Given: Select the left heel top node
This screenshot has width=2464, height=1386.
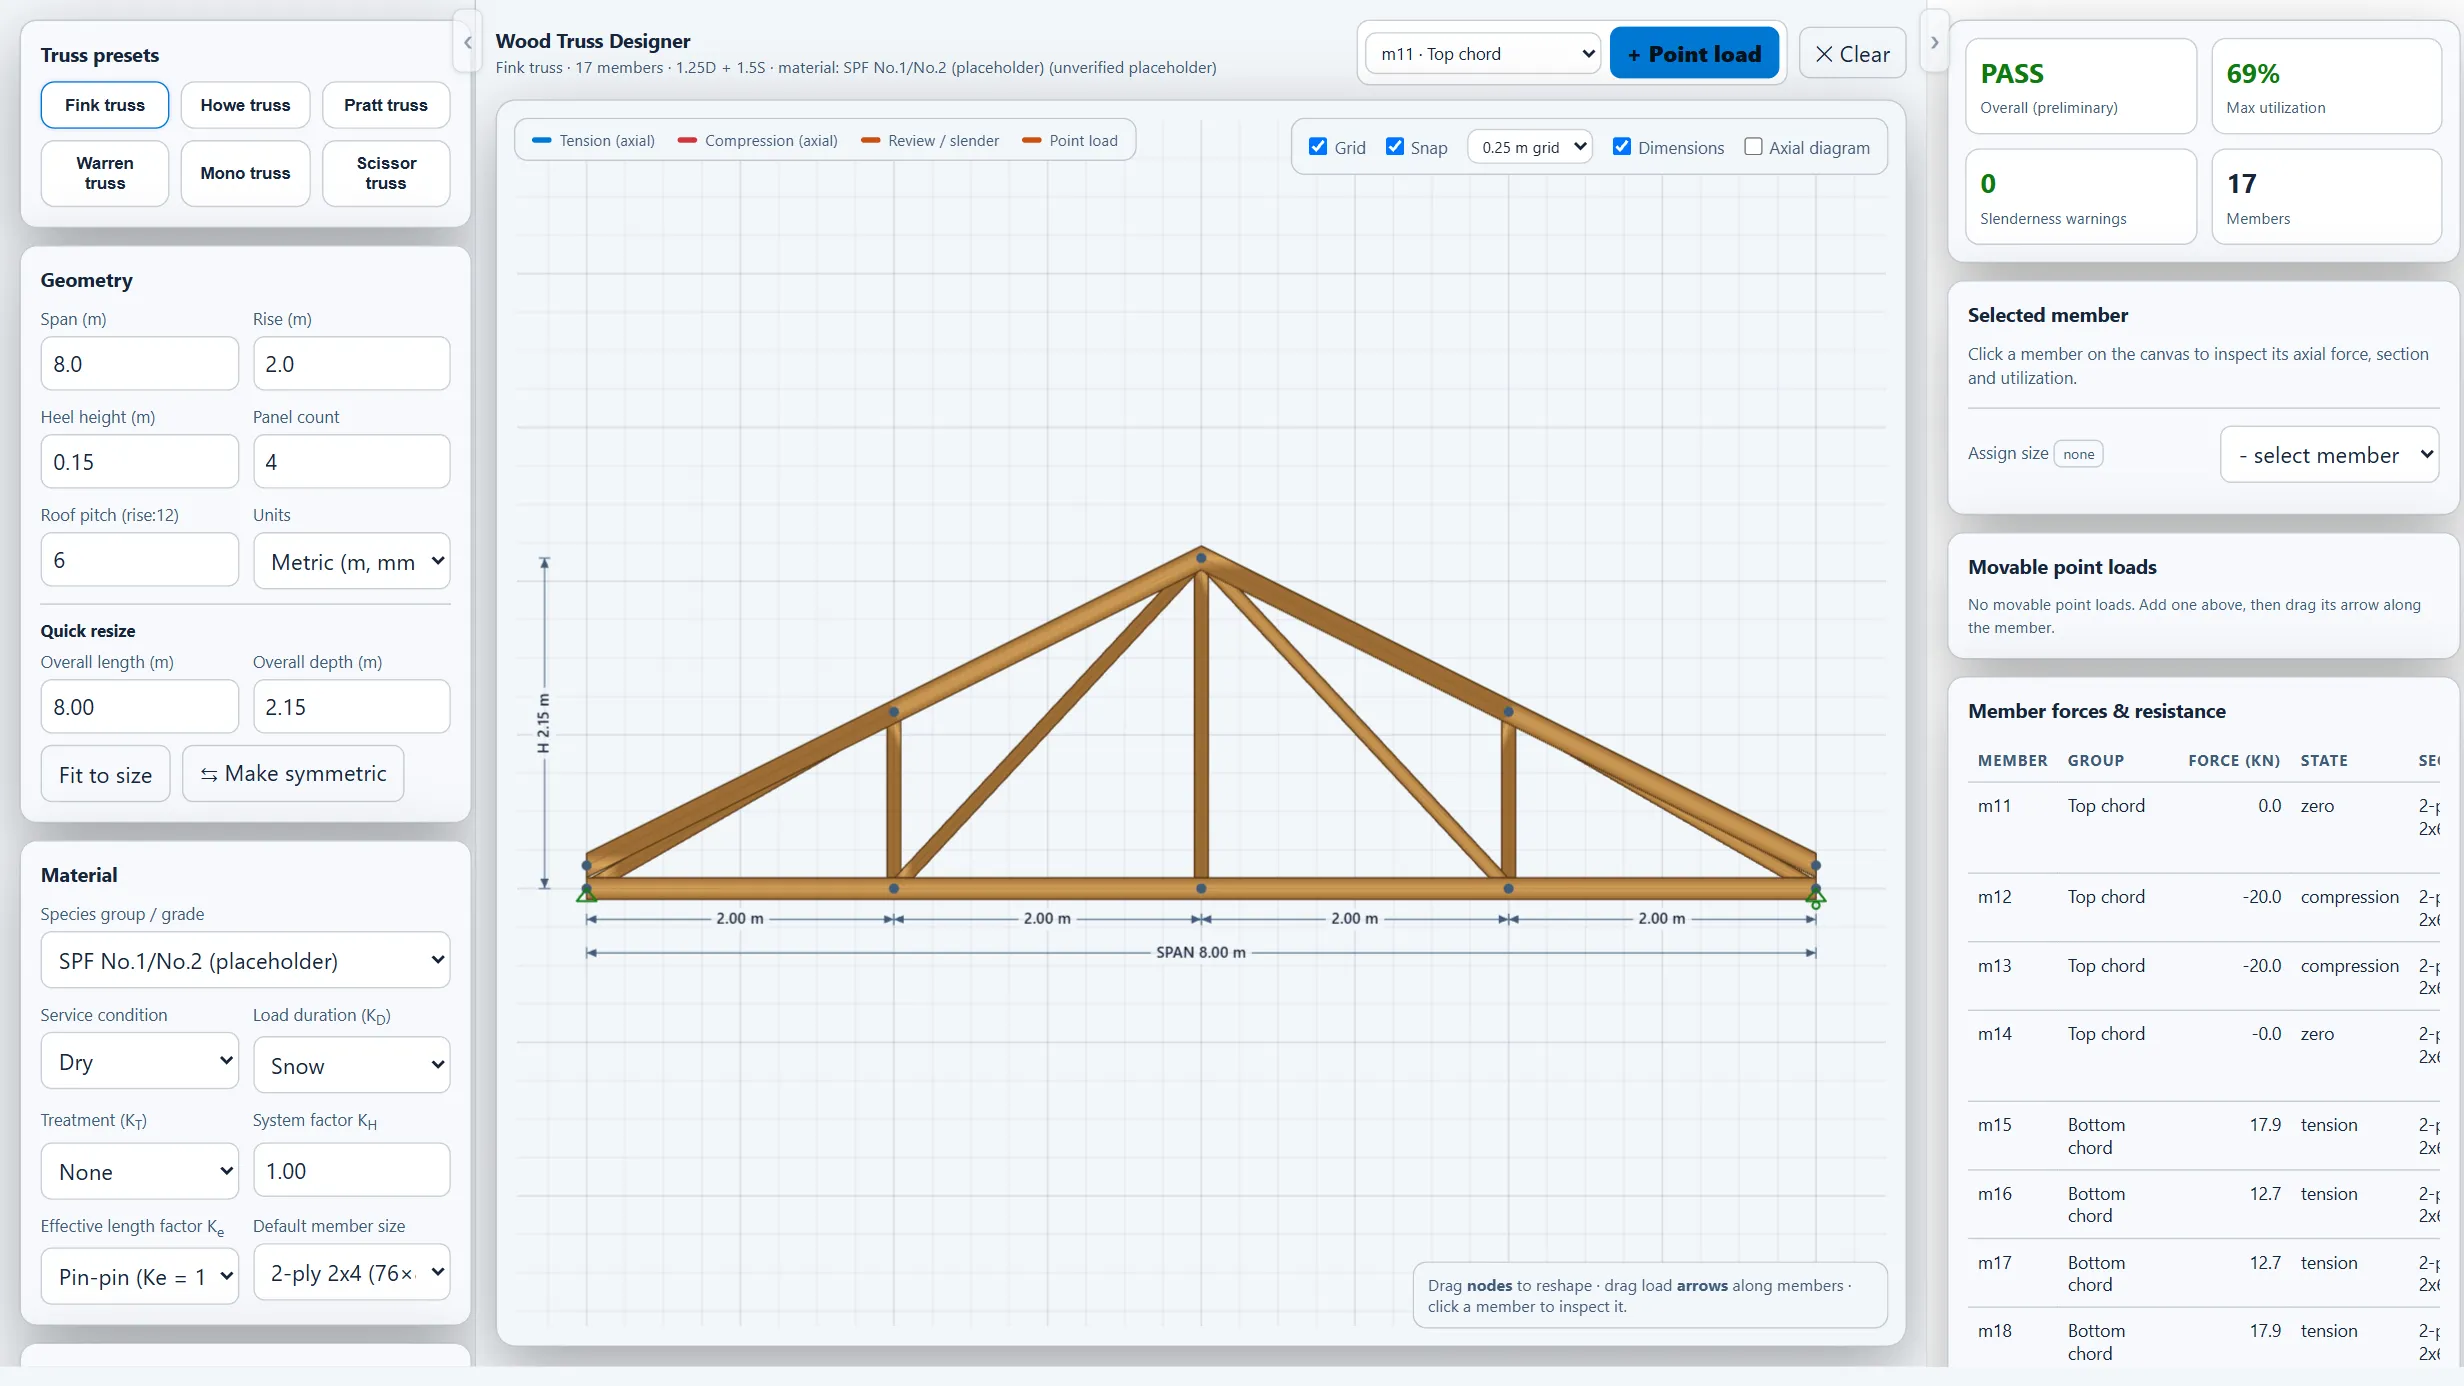Looking at the screenshot, I should [587, 865].
